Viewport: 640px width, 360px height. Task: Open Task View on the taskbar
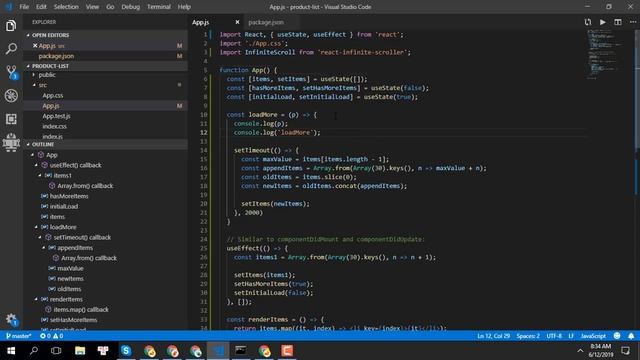(x=56, y=351)
